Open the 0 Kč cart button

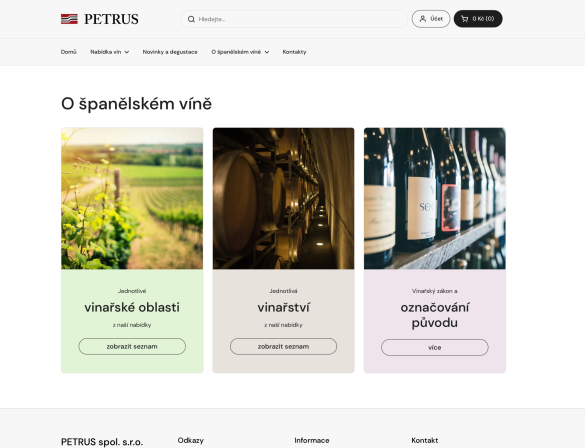478,19
